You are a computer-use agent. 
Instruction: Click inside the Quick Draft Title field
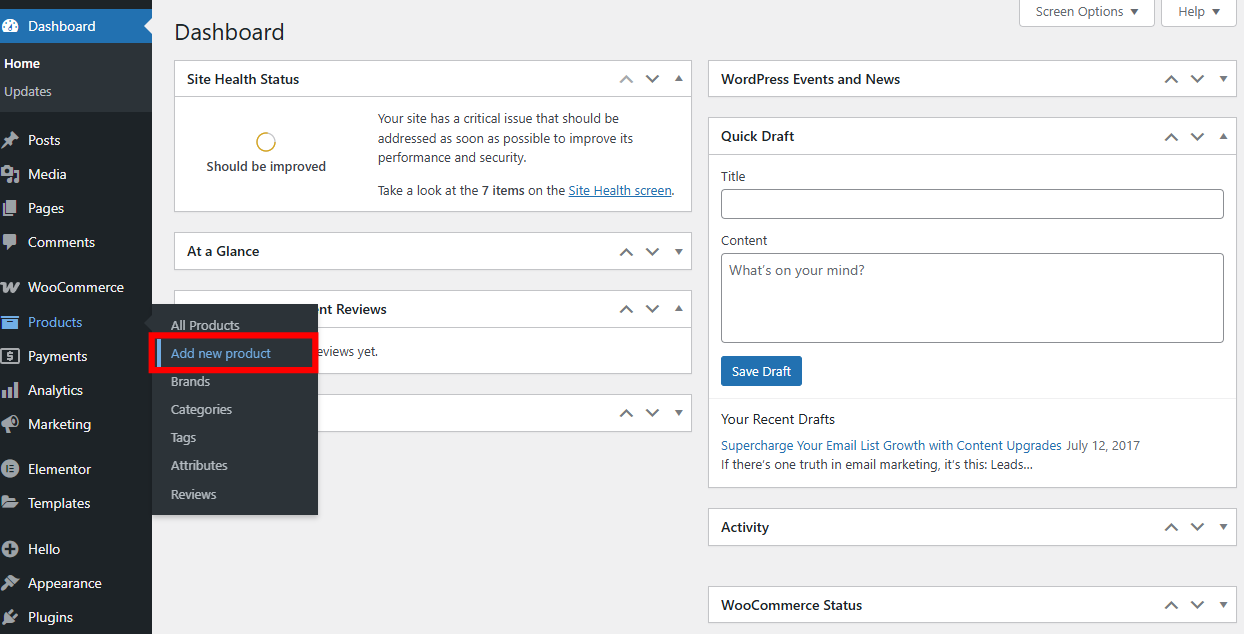point(971,204)
